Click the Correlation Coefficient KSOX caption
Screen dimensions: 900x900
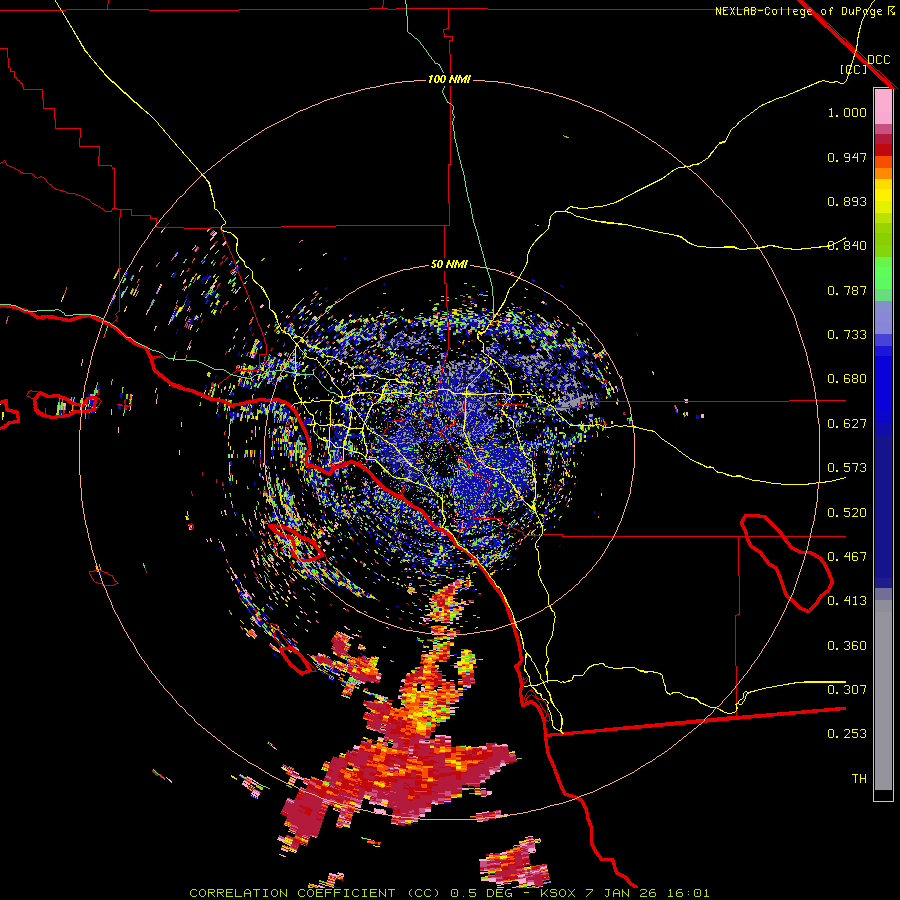(x=449, y=893)
